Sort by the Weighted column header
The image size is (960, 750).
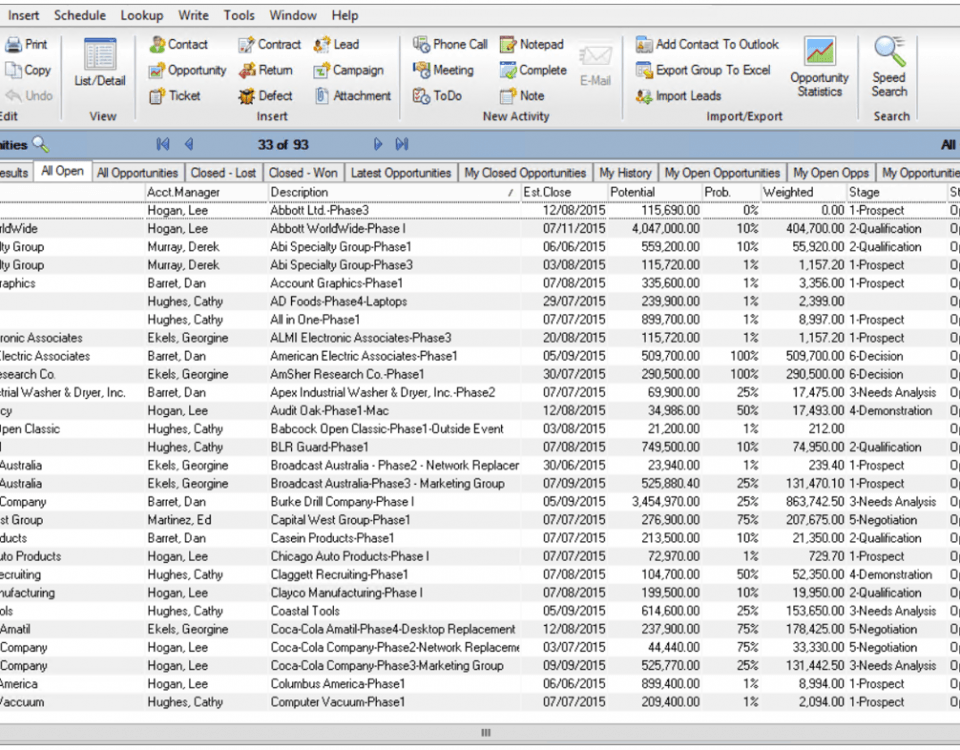[x=803, y=192]
